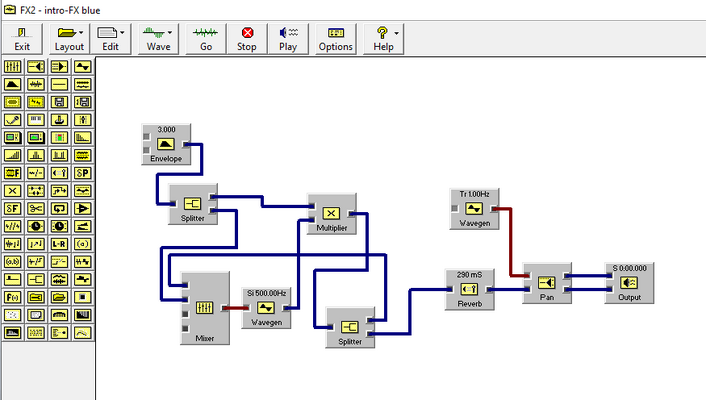Select the Output node on canvas

629,283
